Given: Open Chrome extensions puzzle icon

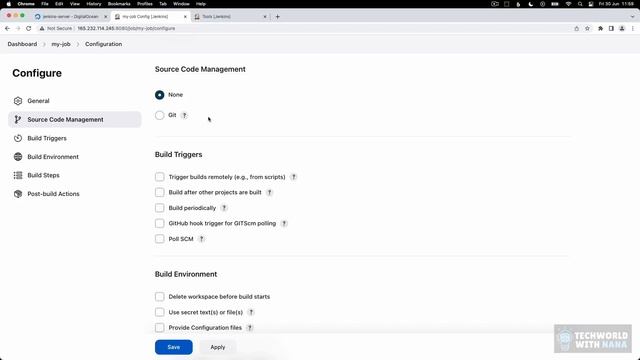Looking at the screenshot, I should click(x=600, y=29).
